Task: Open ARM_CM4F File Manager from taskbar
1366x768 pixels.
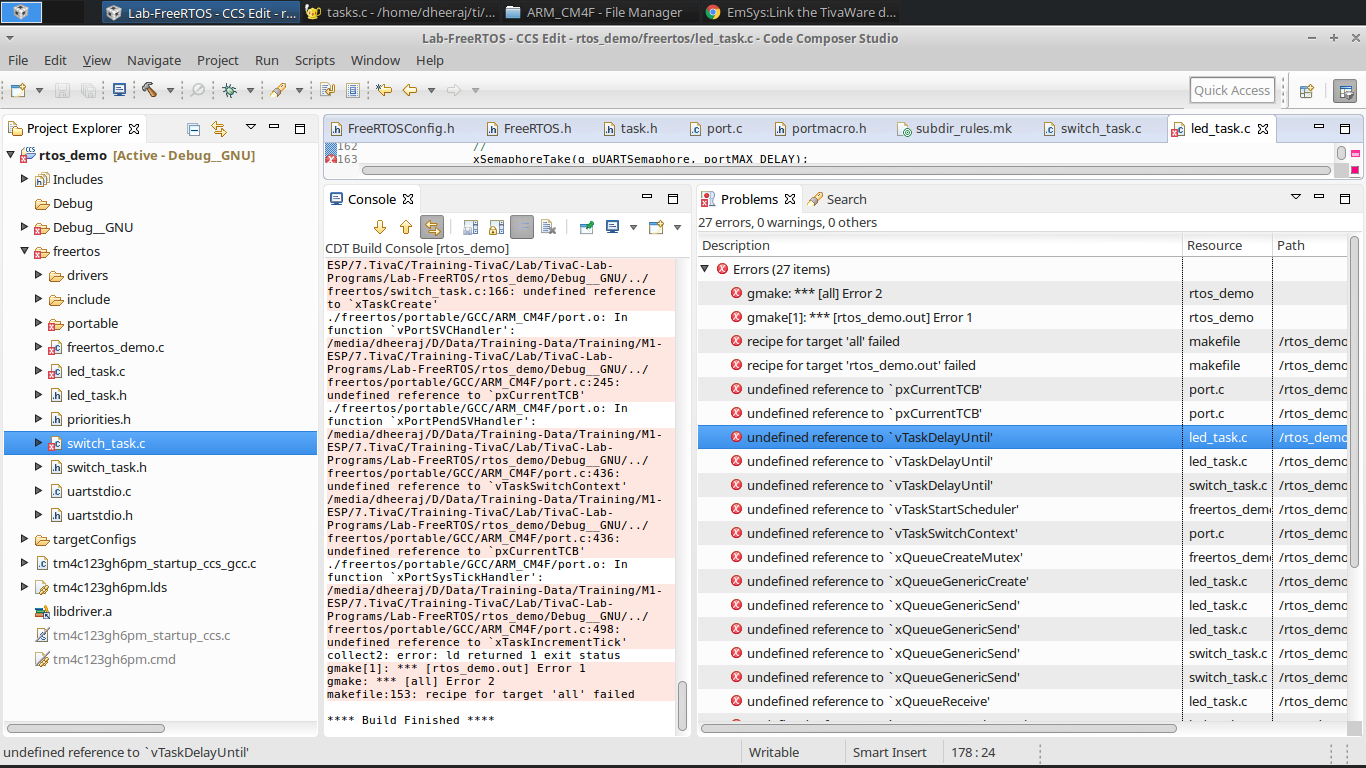Action: click(x=595, y=13)
